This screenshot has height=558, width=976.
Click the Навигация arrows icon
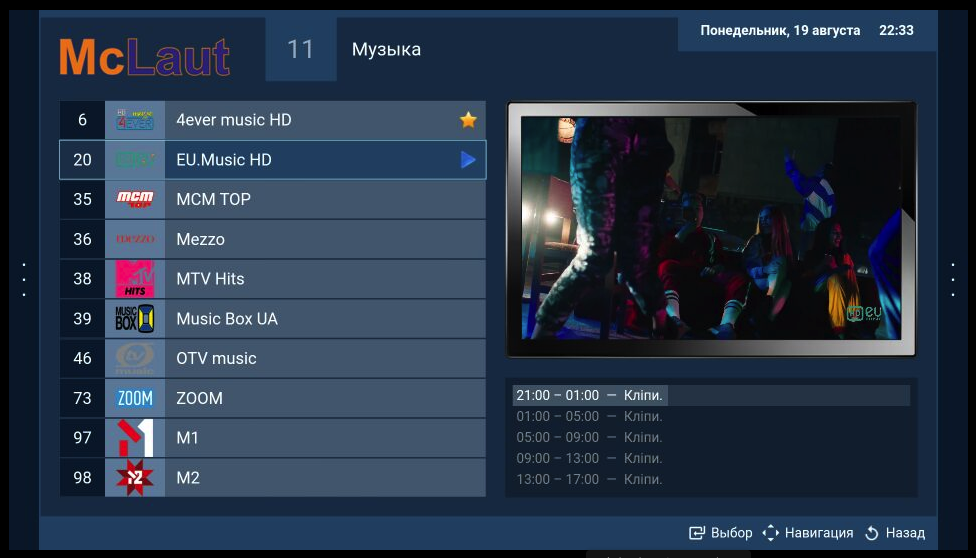click(x=771, y=532)
